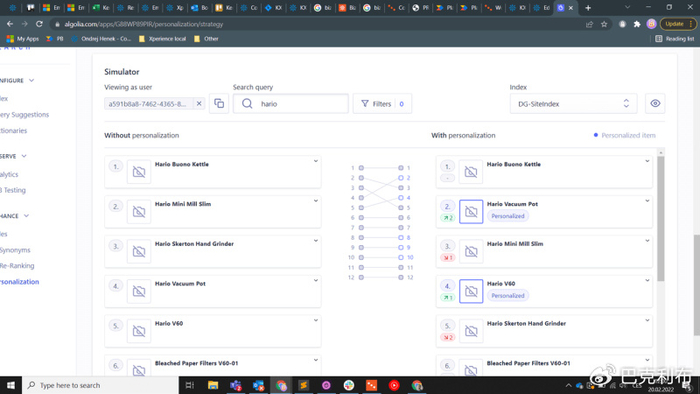Select Personalization in the sidebar
The image size is (700, 394).
[20, 282]
